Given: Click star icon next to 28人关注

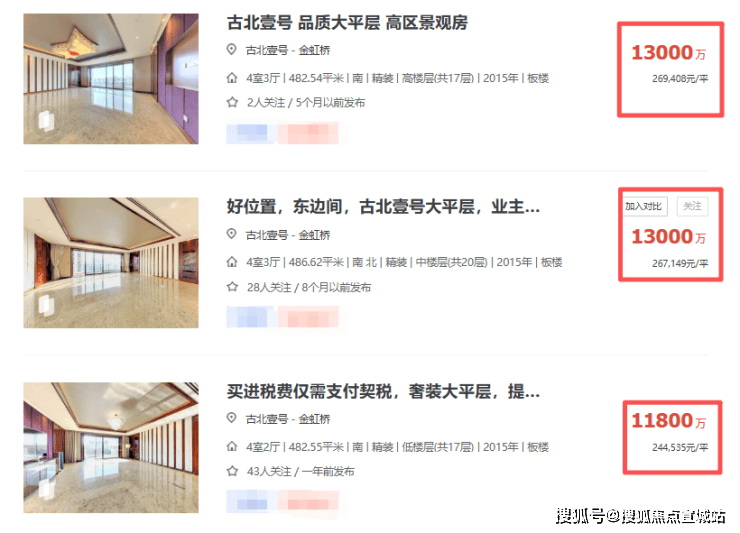Looking at the screenshot, I should coord(232,287).
